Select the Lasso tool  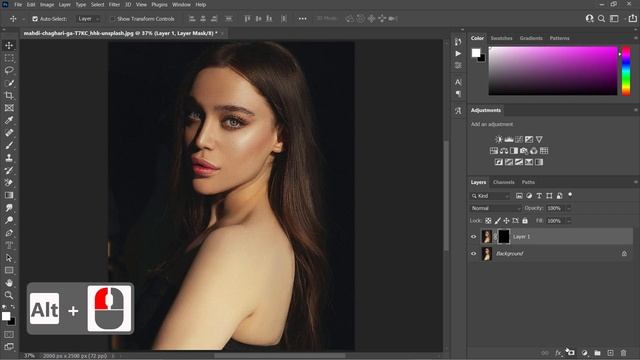click(x=9, y=70)
